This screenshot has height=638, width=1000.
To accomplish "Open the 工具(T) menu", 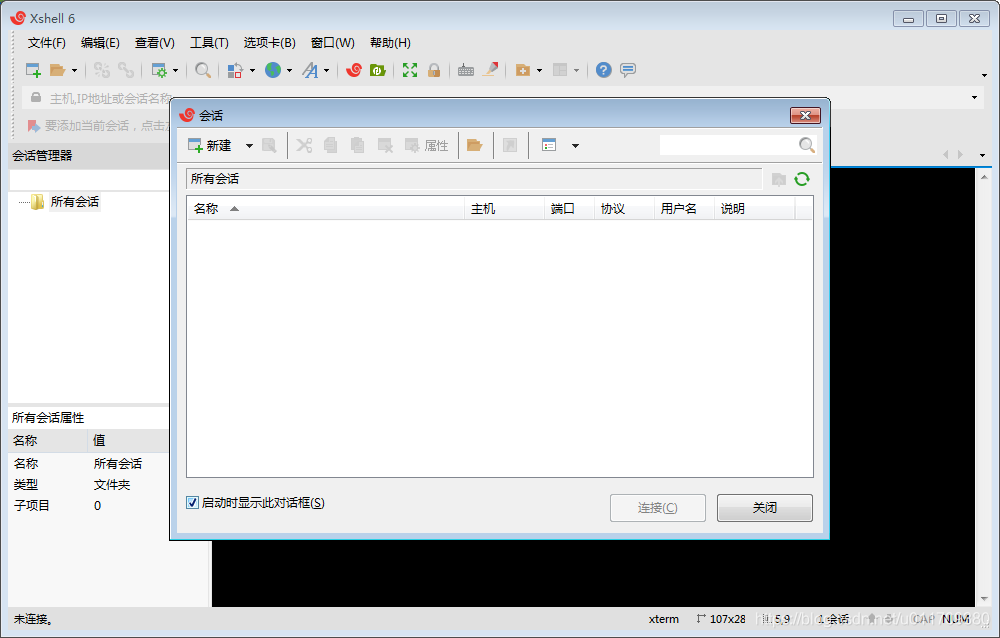I will [209, 43].
